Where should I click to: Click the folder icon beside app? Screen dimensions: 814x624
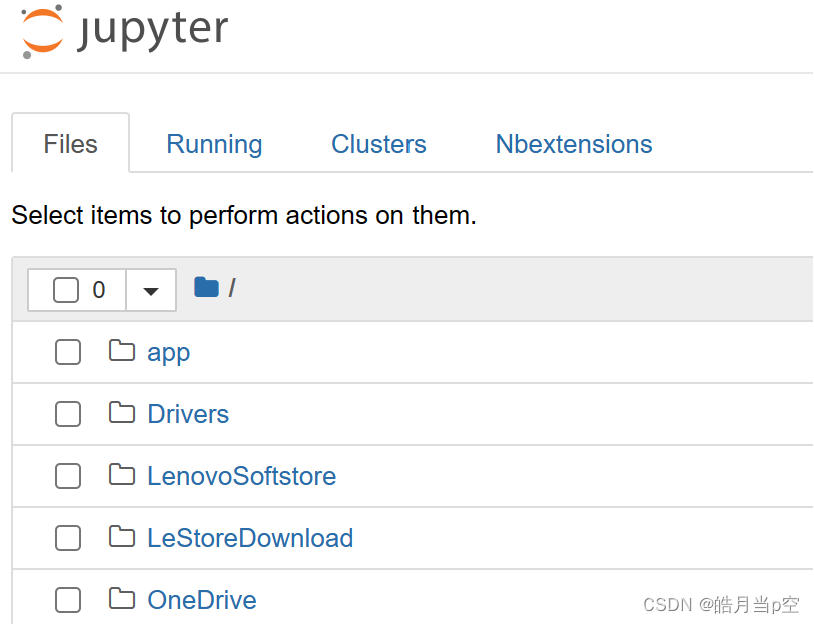point(121,352)
